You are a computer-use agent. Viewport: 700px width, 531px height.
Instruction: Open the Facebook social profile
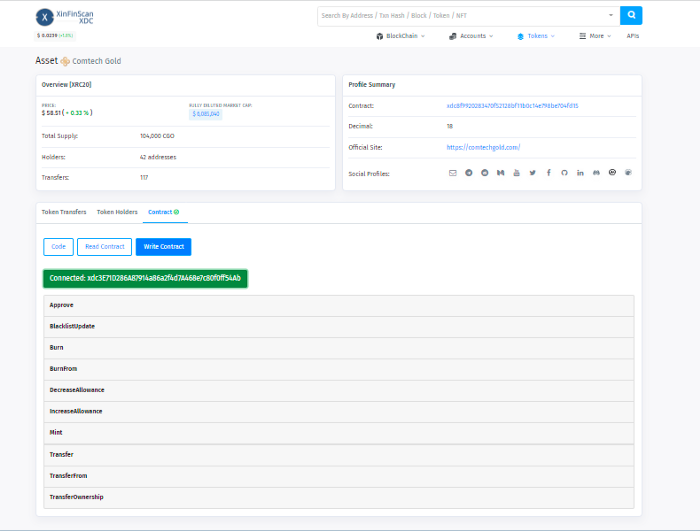pyautogui.click(x=548, y=173)
